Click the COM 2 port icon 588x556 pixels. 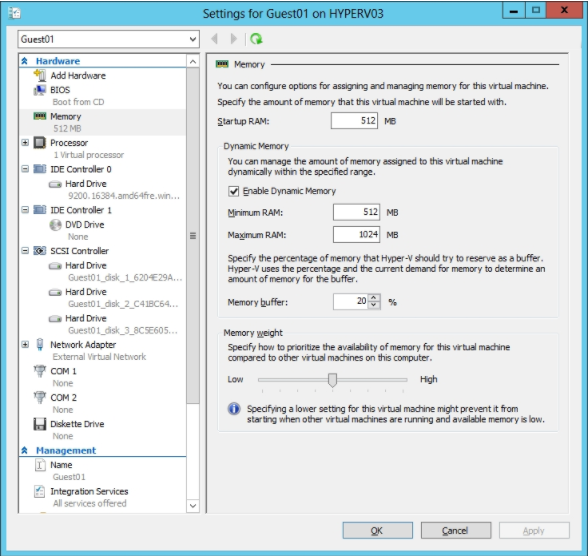tap(40, 397)
